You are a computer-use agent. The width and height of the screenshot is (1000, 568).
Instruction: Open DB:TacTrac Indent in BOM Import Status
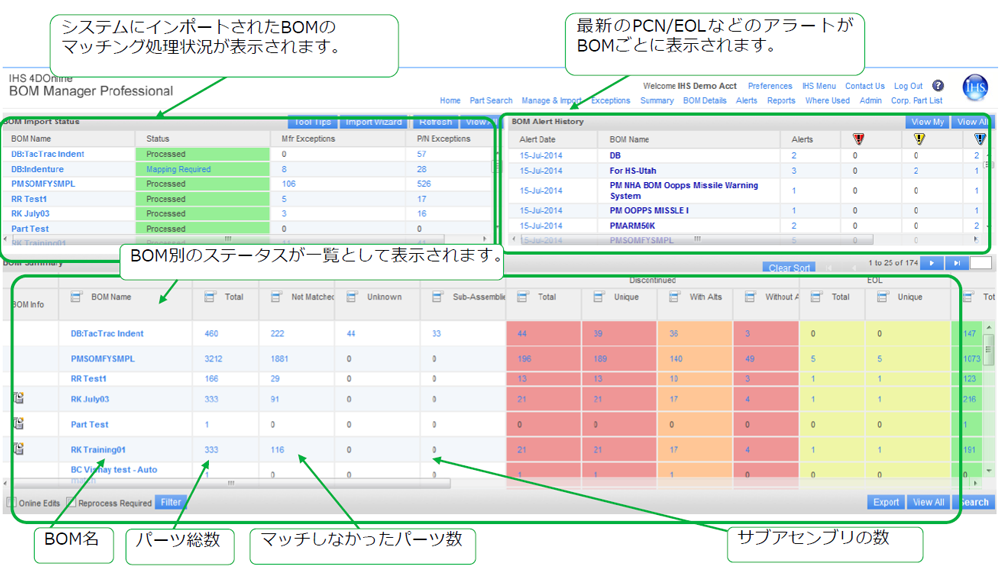click(48, 154)
